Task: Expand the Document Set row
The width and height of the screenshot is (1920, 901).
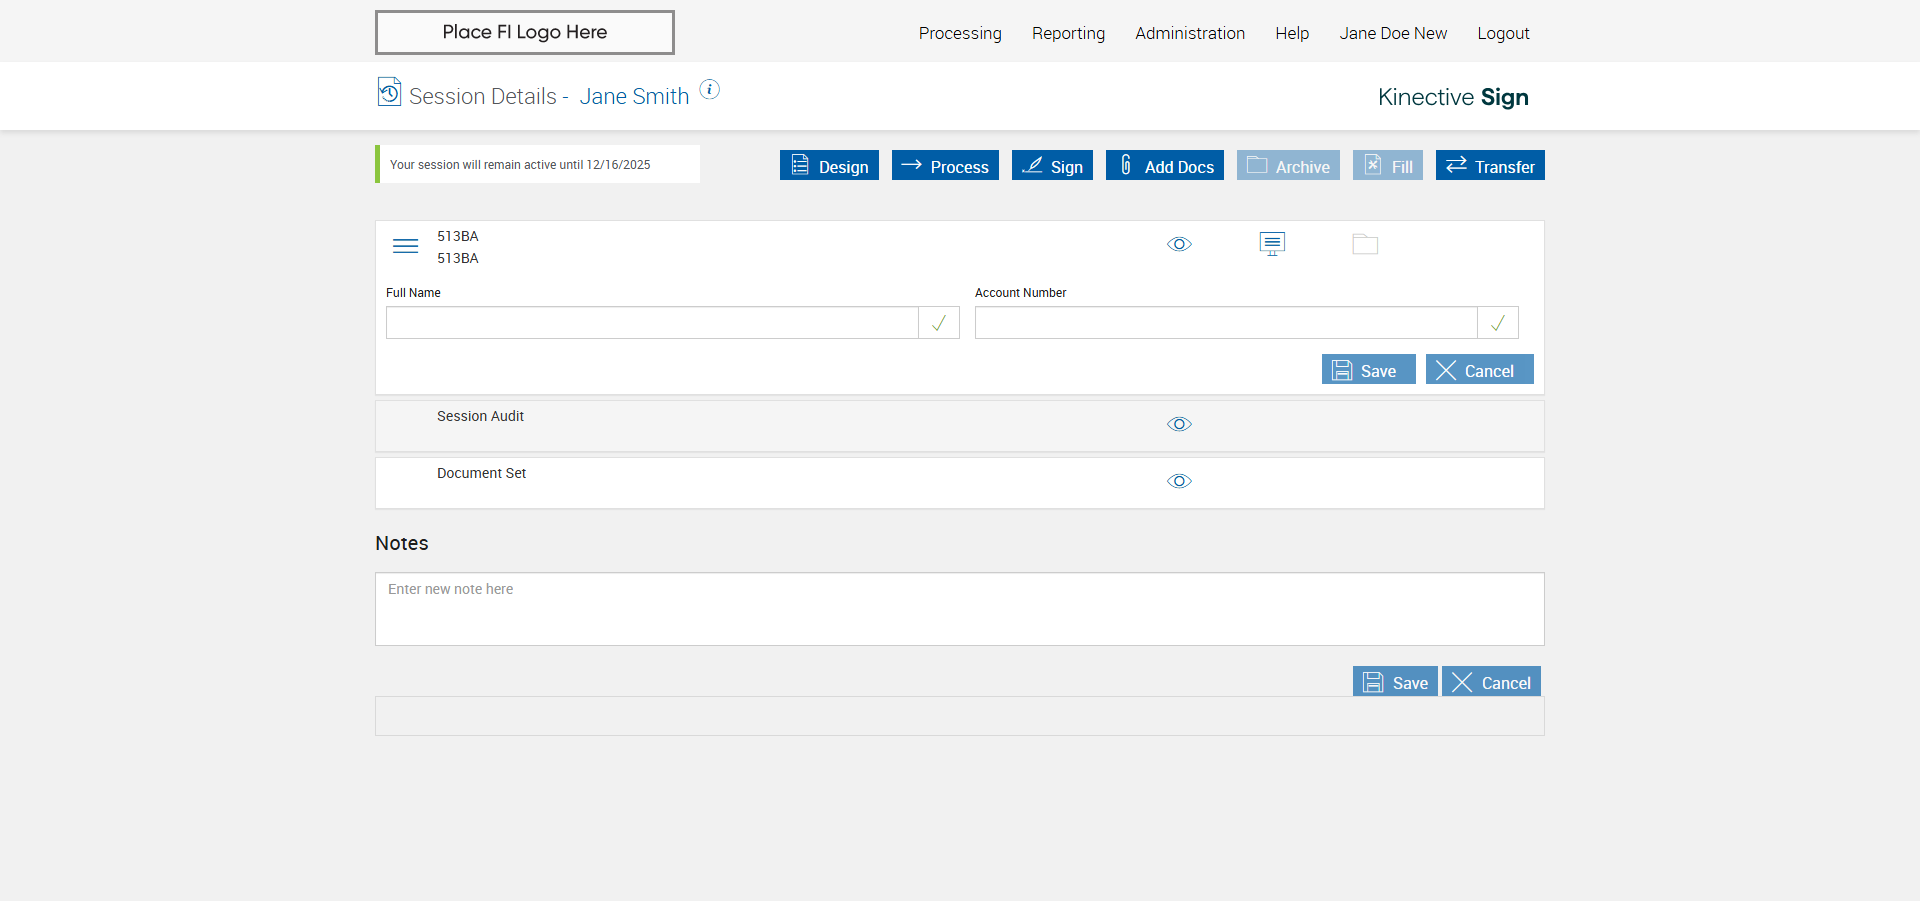Action: (481, 473)
